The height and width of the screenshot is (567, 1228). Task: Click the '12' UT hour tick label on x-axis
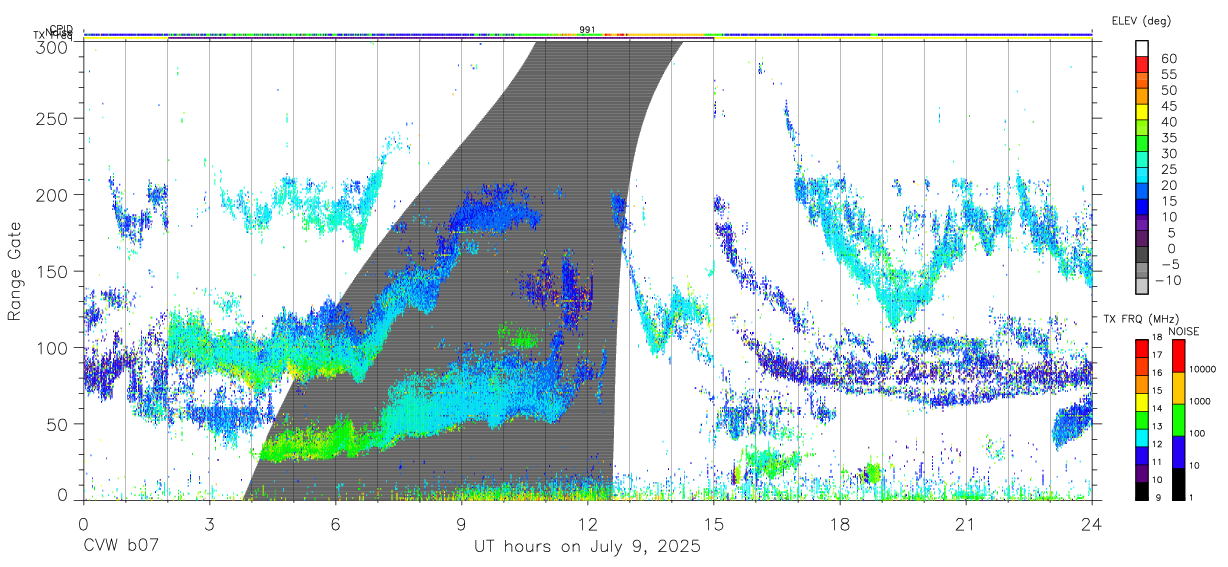[x=588, y=525]
